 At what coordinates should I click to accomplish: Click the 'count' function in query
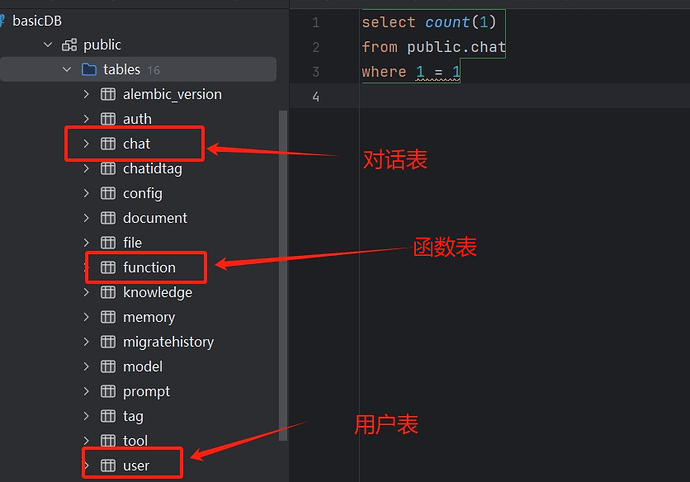447,22
